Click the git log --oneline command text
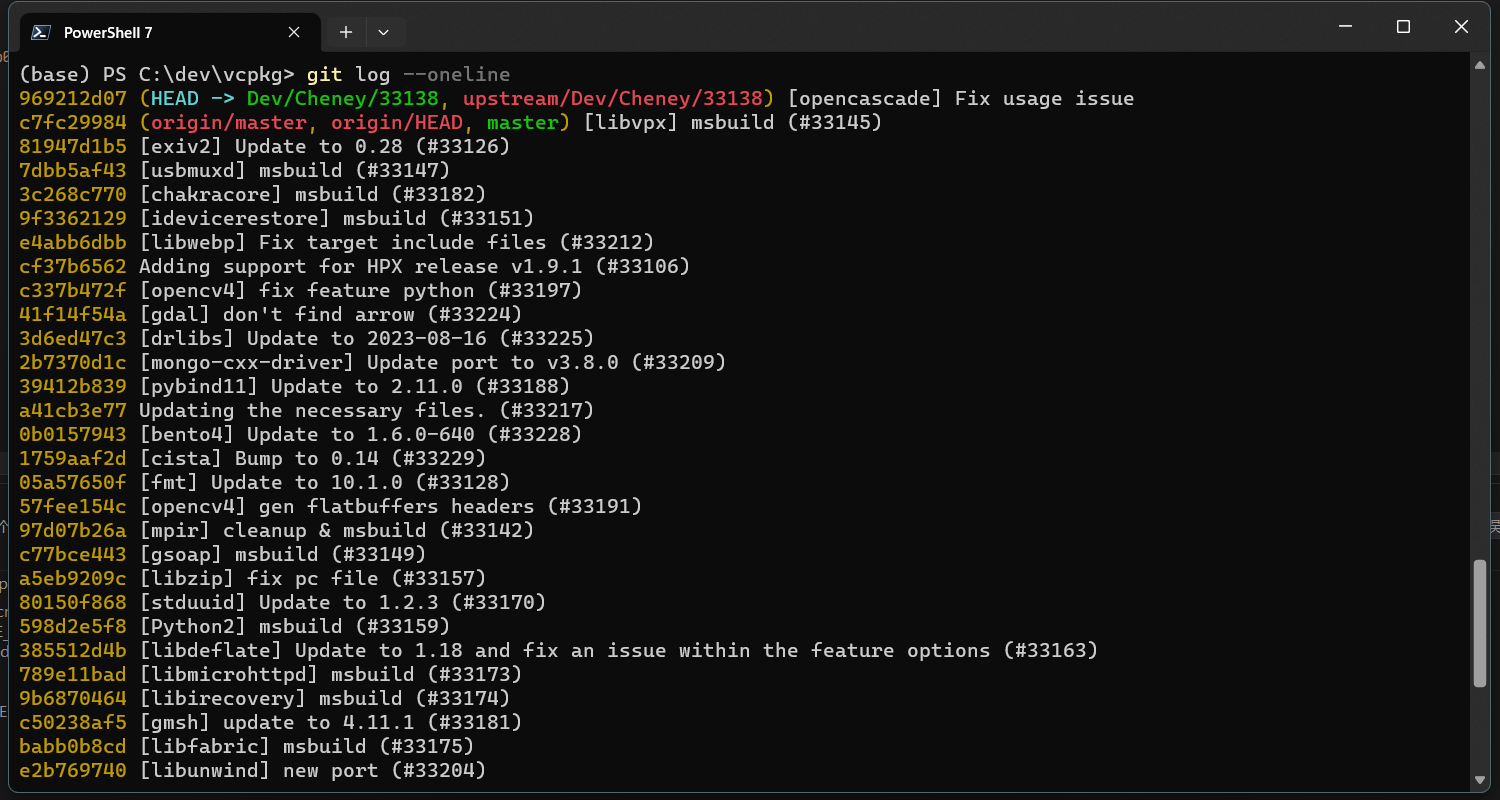This screenshot has height=800, width=1500. (410, 74)
